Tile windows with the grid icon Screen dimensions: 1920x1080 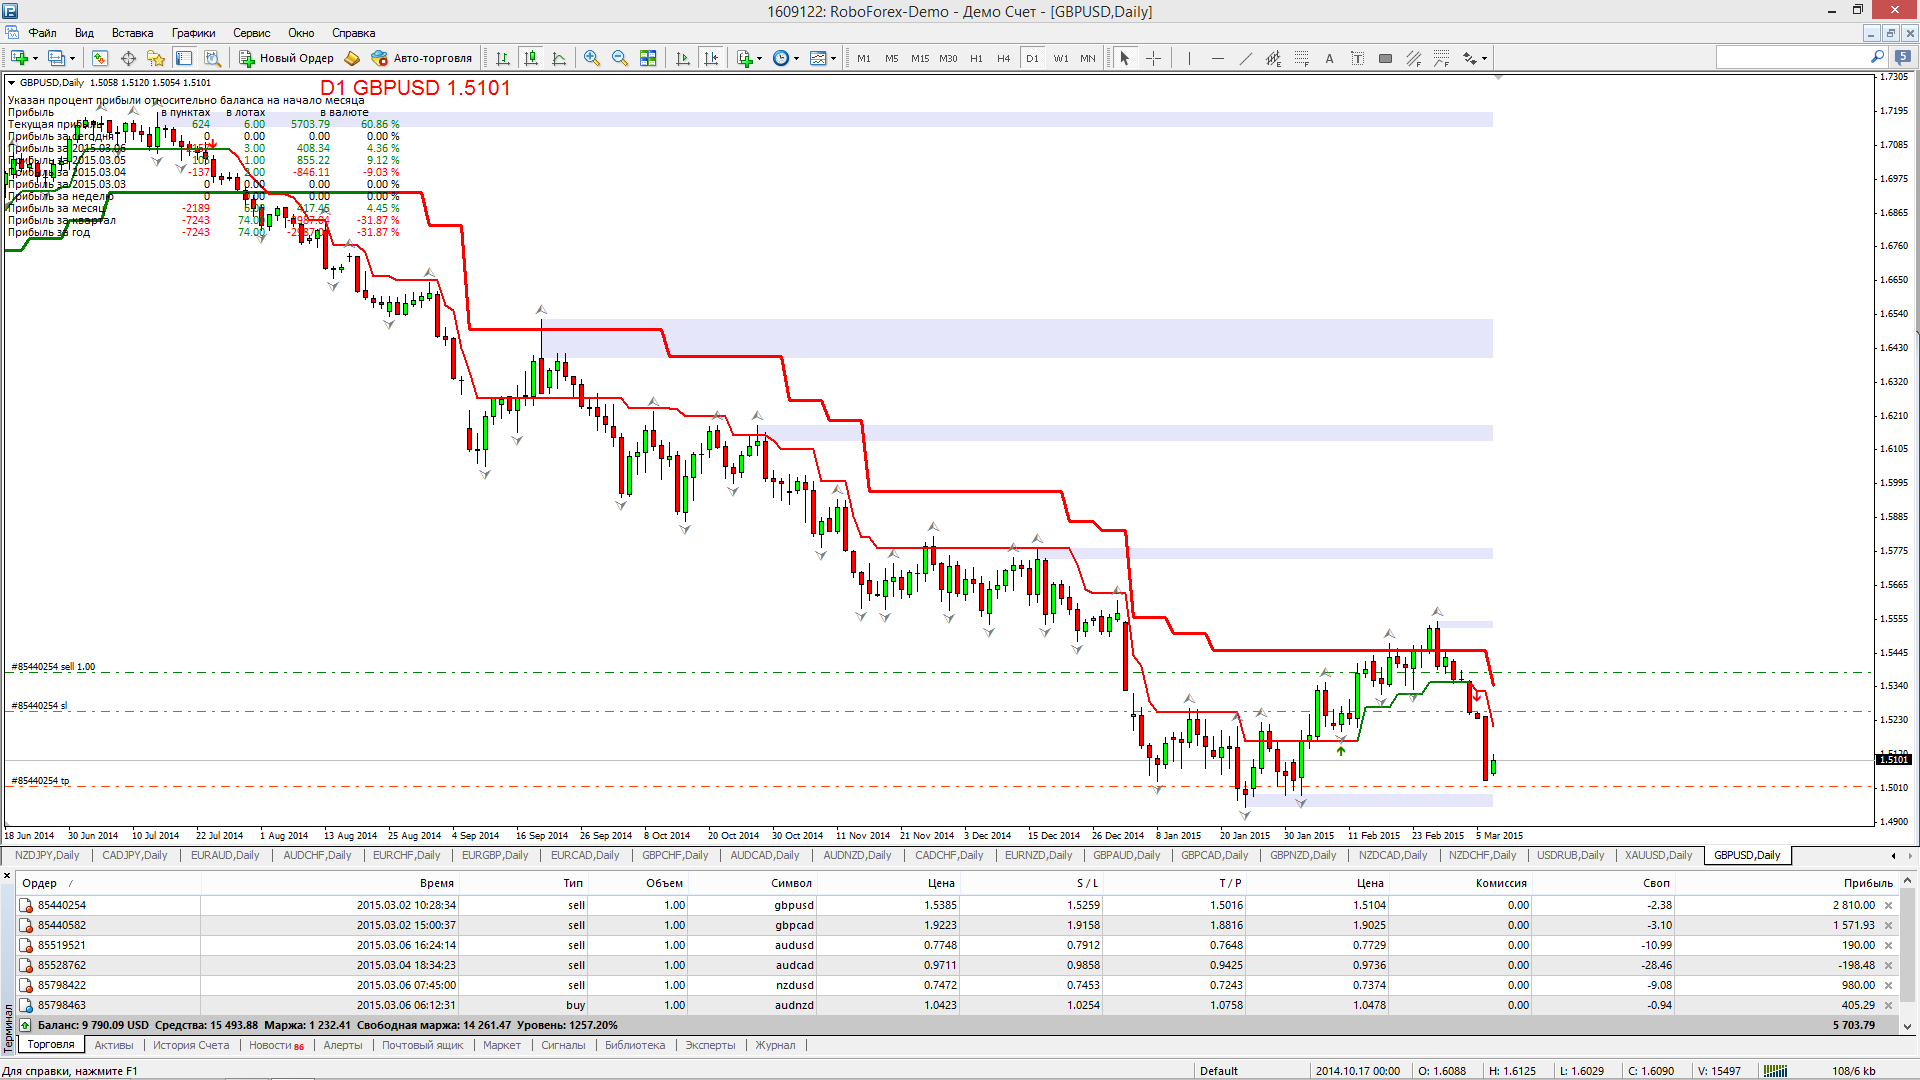648,58
